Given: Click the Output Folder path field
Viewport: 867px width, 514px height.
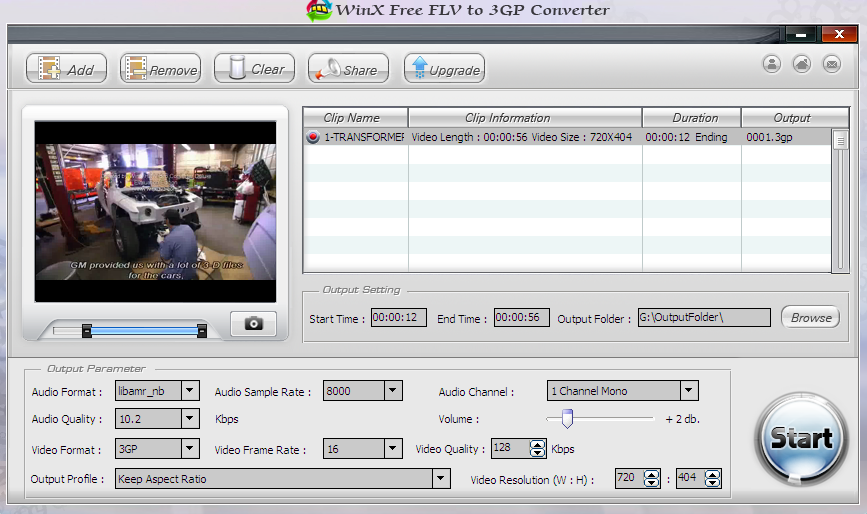Looking at the screenshot, I should pyautogui.click(x=704, y=317).
